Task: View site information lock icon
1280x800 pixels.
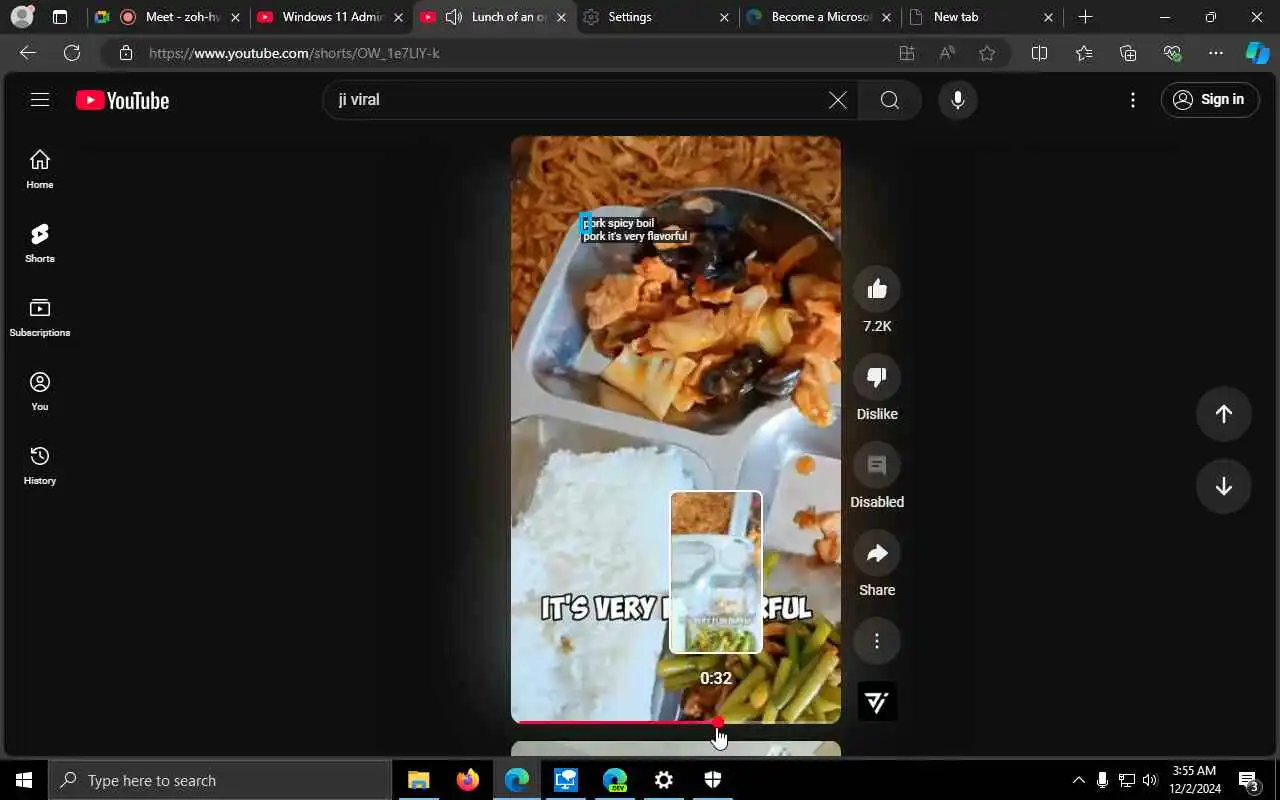Action: coord(125,53)
